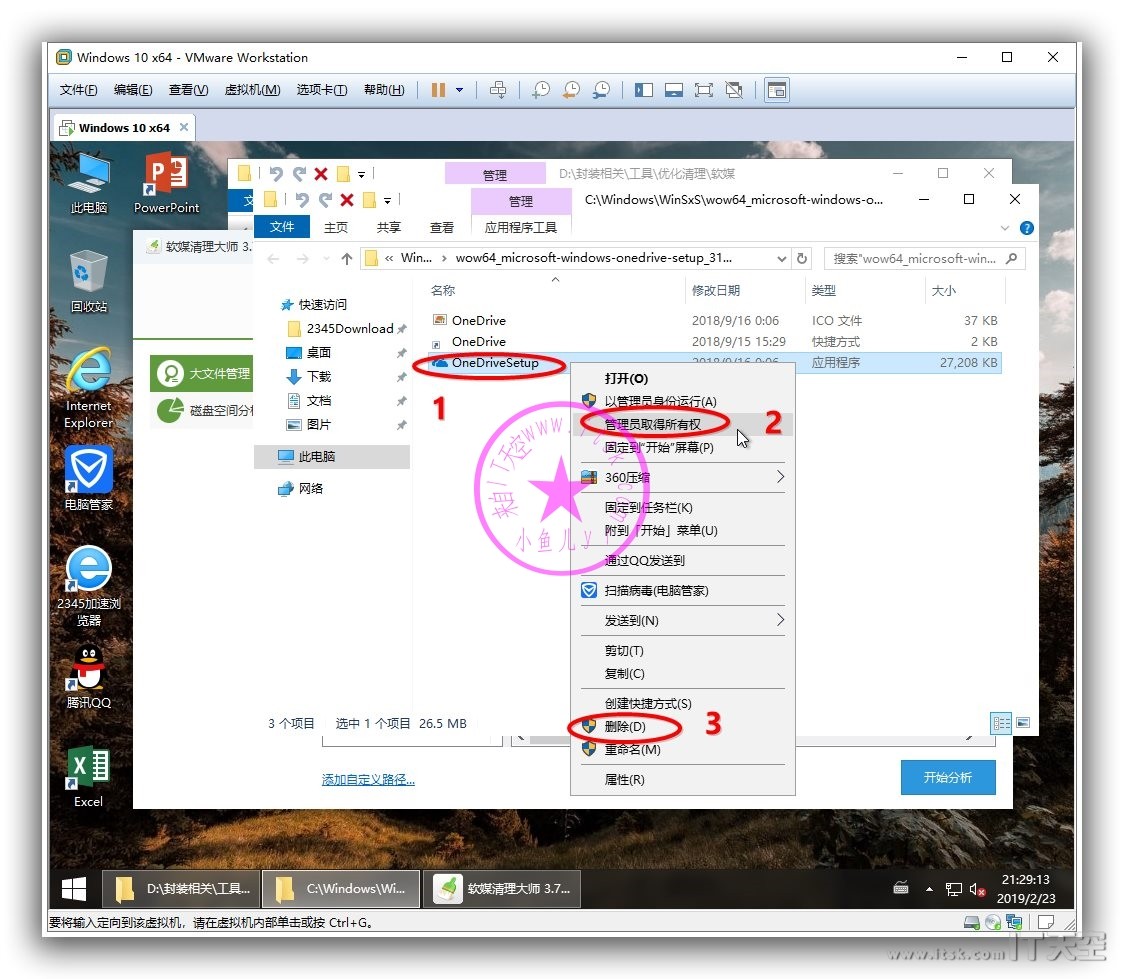
Task: Select 网络 in the Explorer navigation pane
Action: [310, 489]
